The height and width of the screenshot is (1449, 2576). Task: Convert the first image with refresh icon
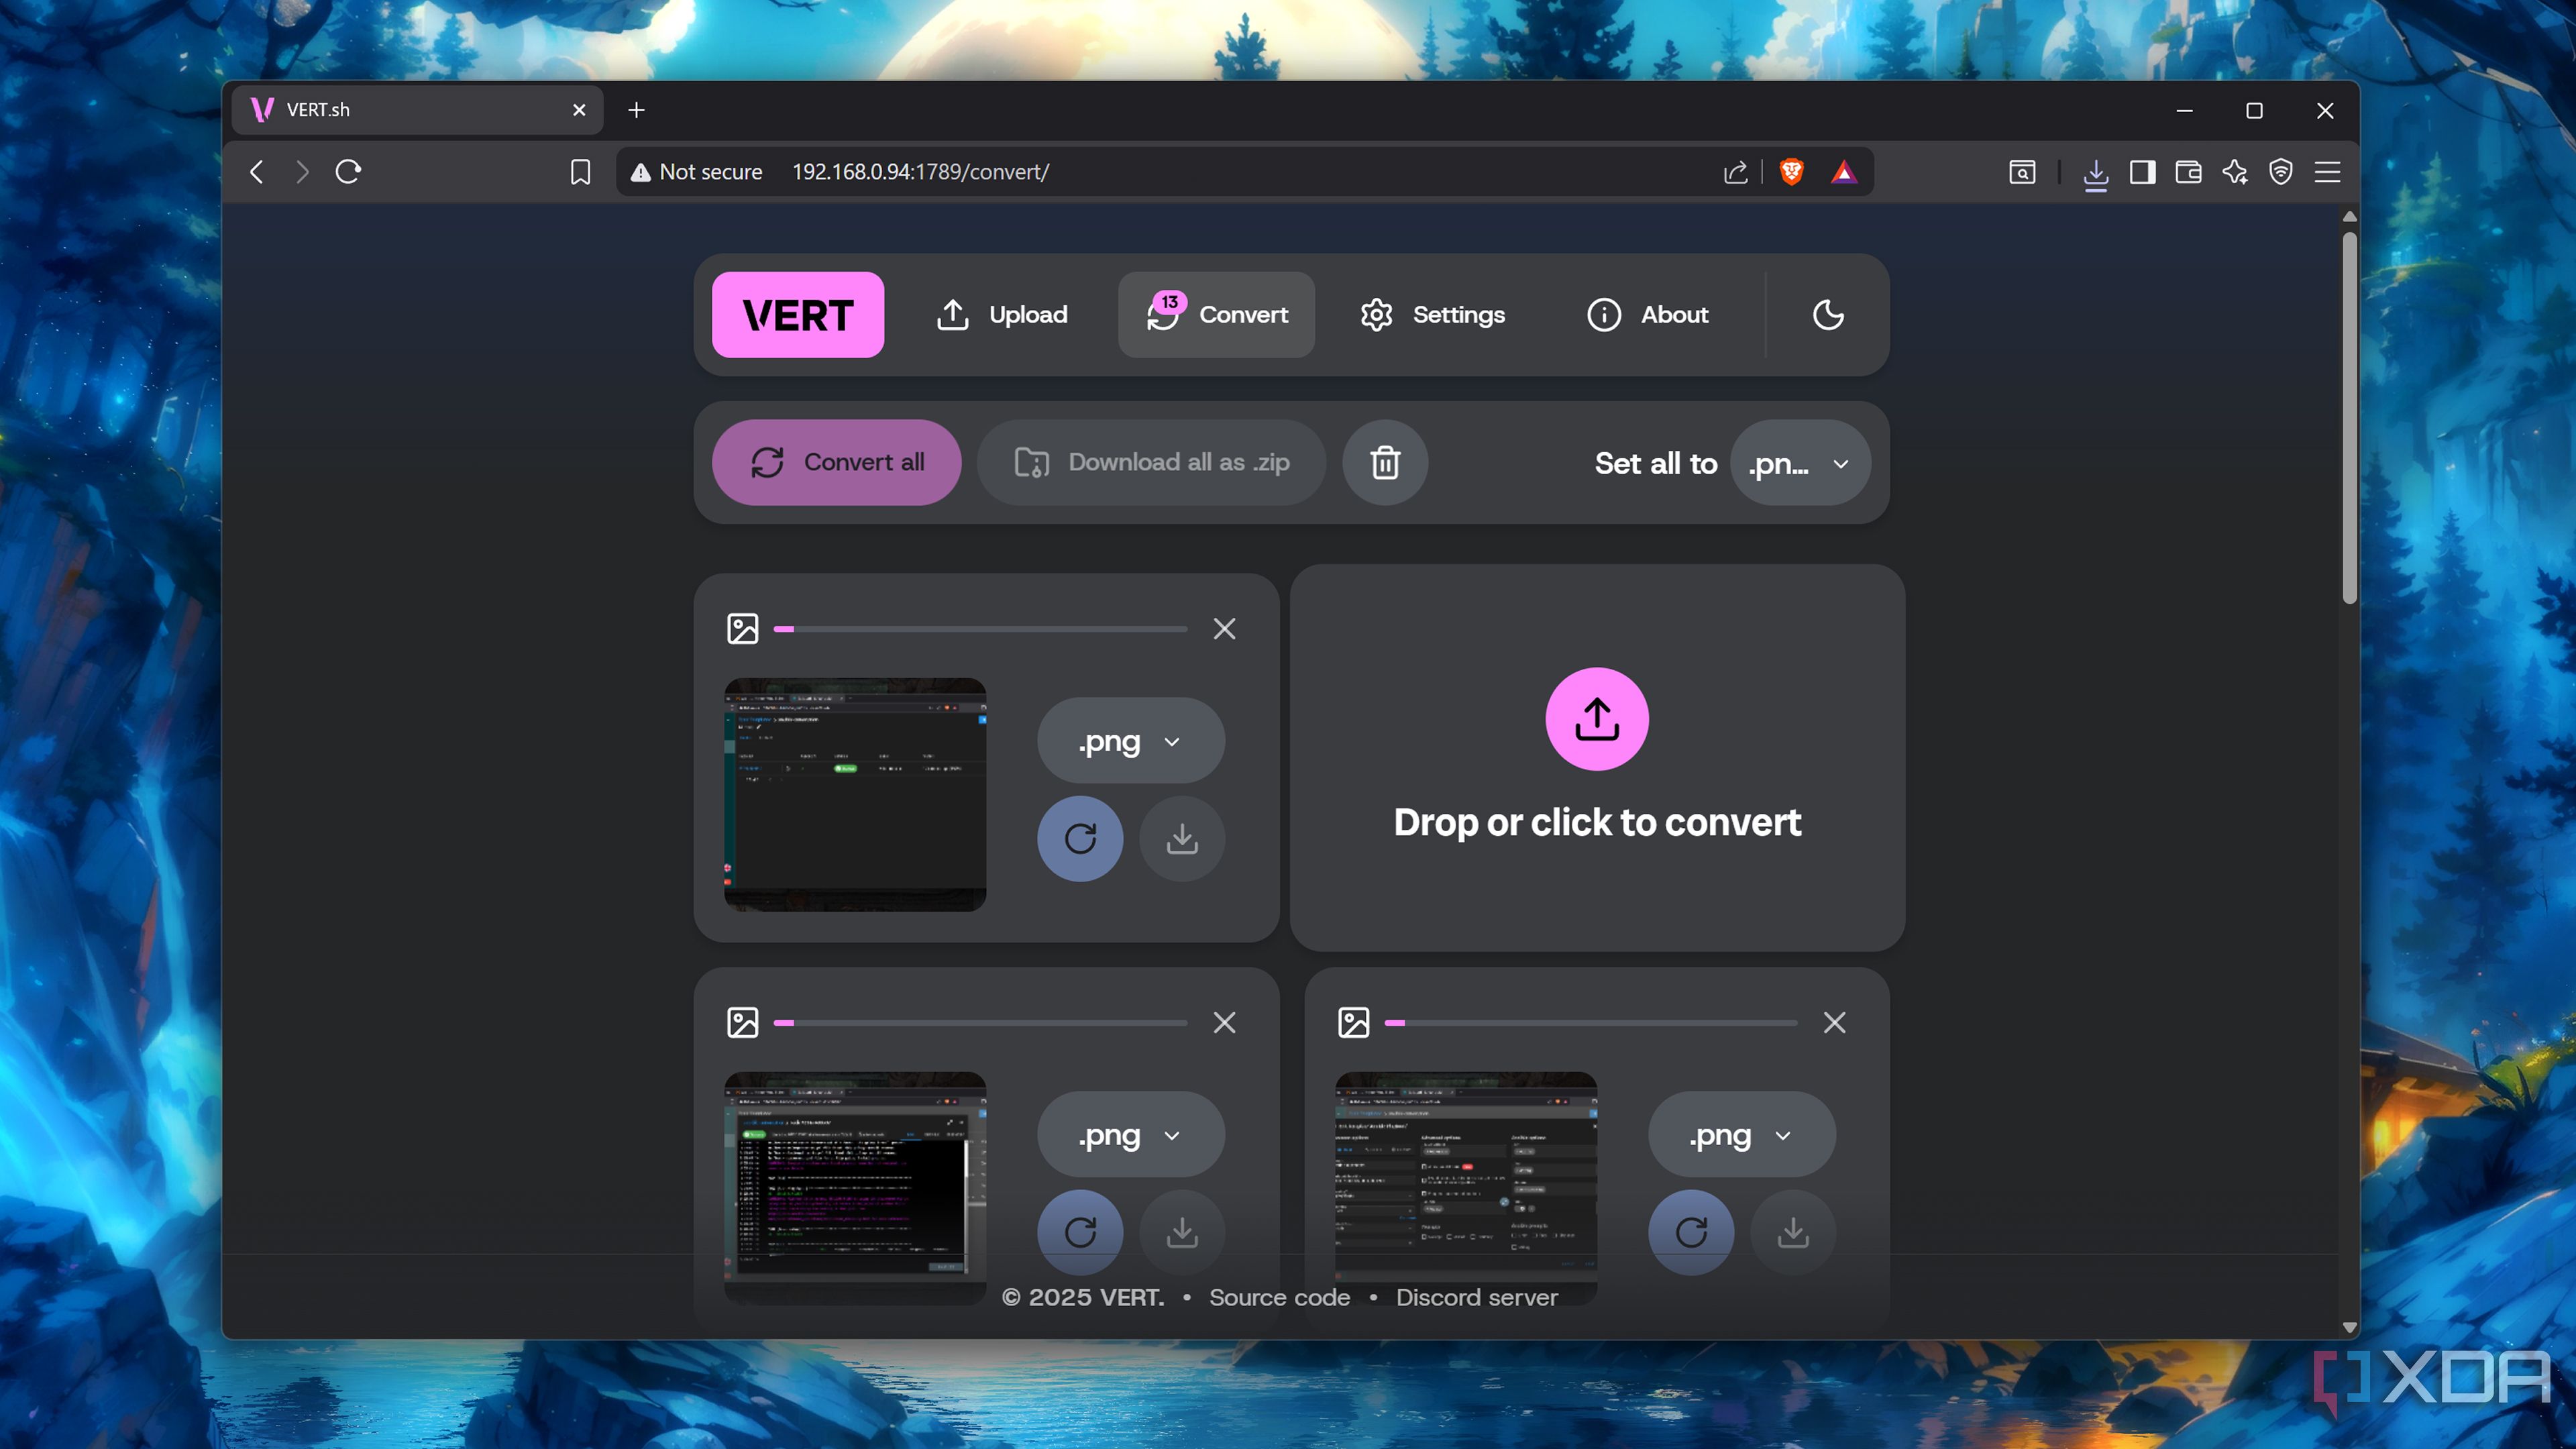(x=1080, y=838)
